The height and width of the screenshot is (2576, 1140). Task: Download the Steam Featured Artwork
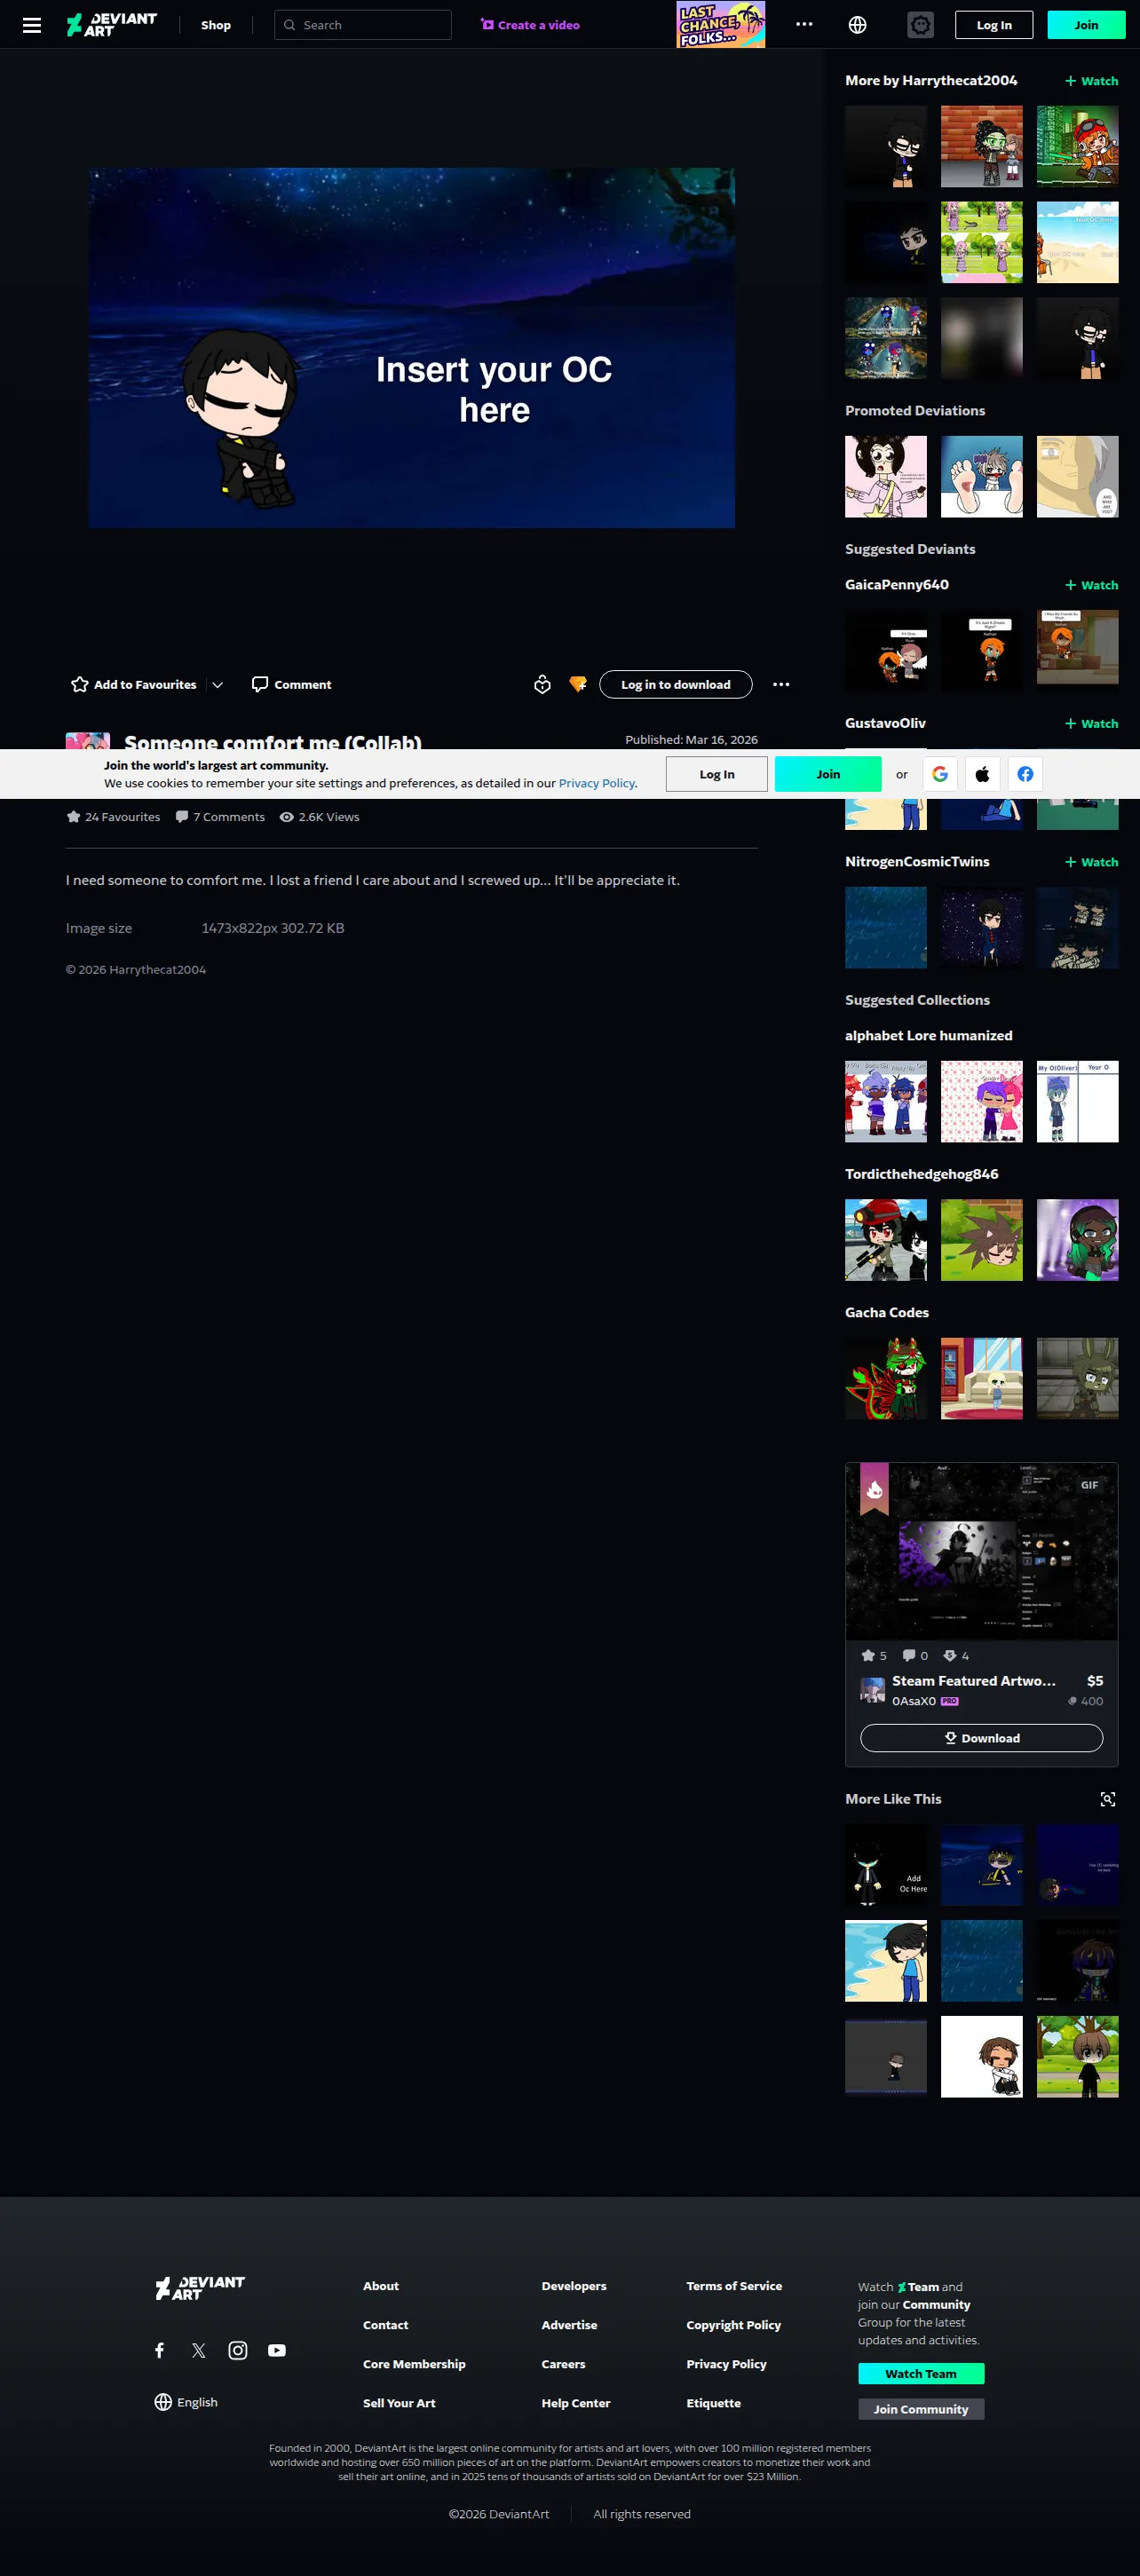982,1738
